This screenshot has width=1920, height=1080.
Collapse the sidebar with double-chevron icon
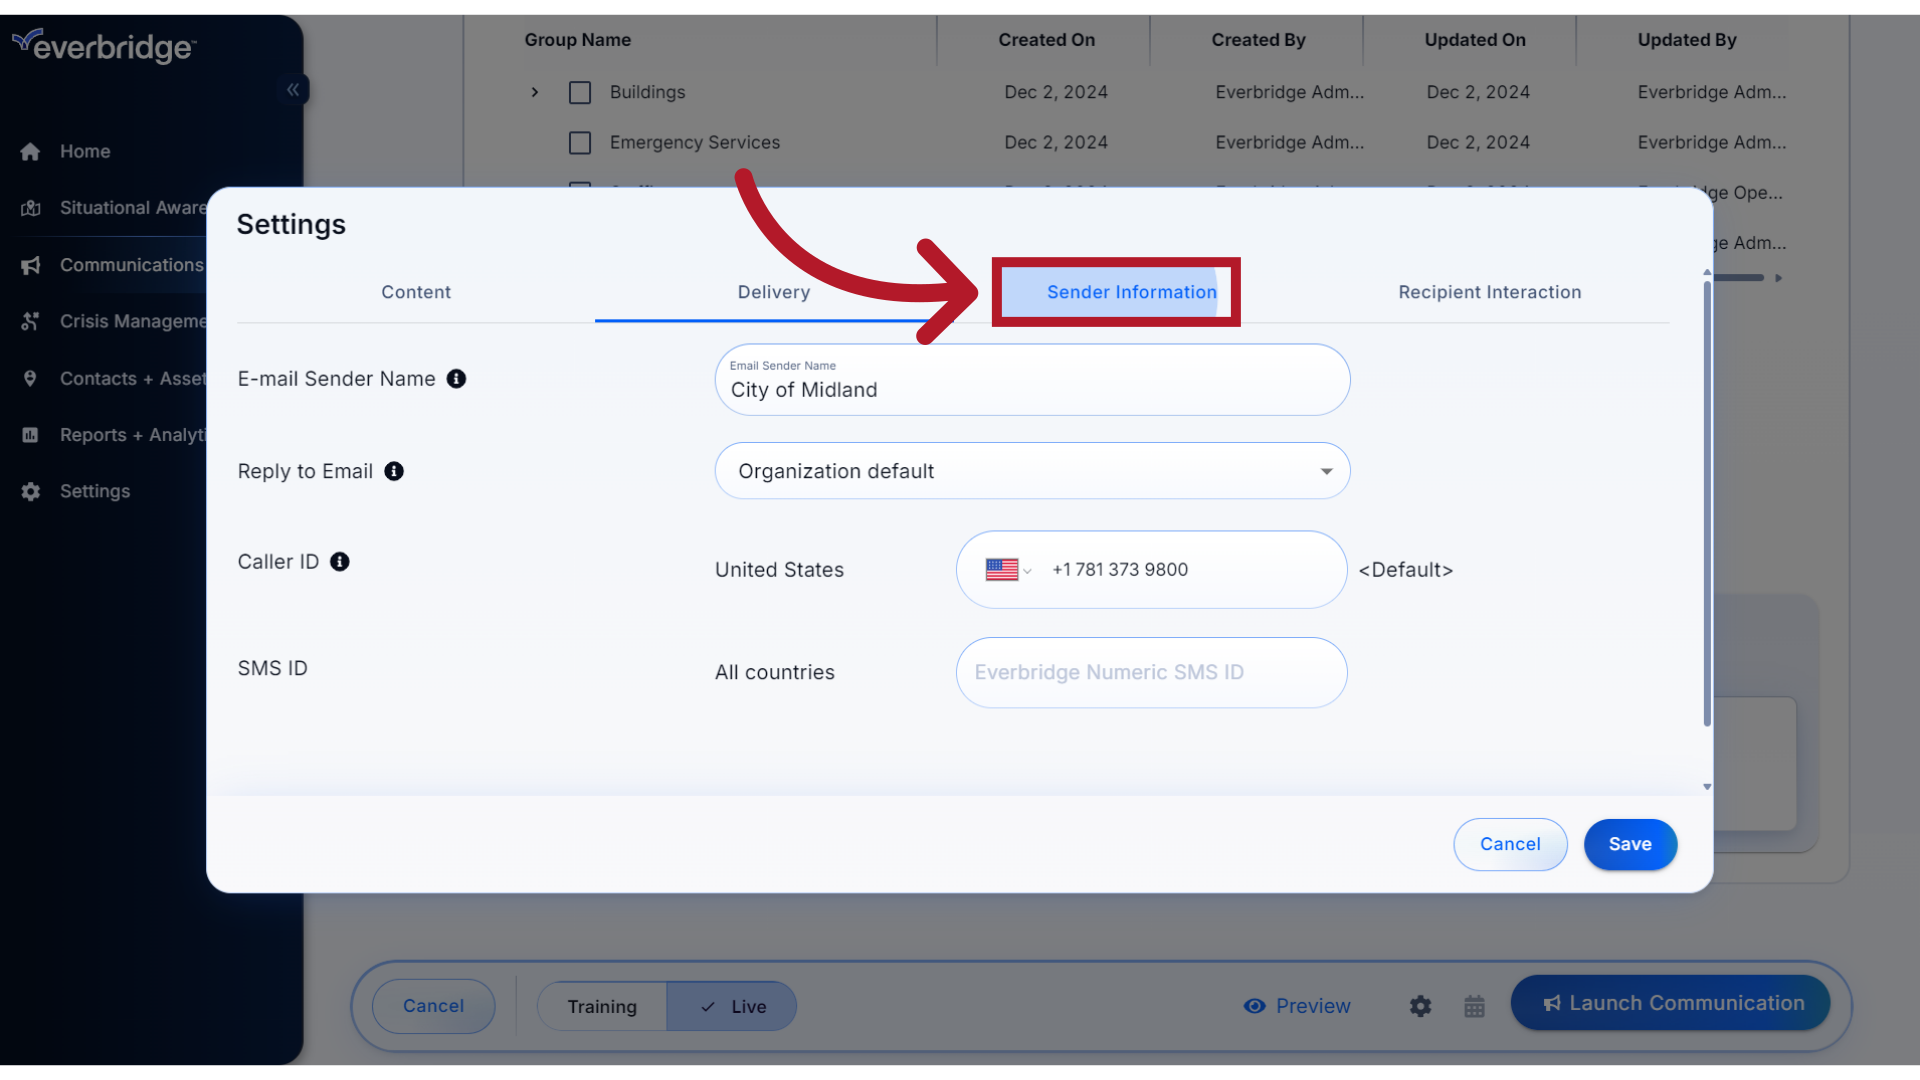click(293, 90)
